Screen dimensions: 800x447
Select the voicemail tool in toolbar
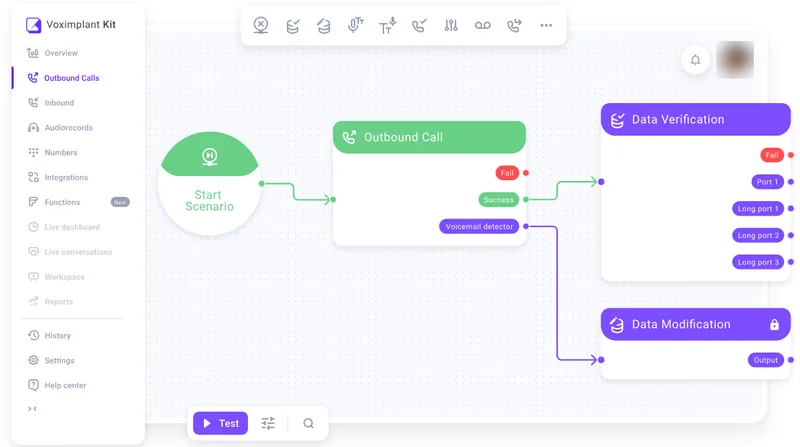click(x=483, y=26)
